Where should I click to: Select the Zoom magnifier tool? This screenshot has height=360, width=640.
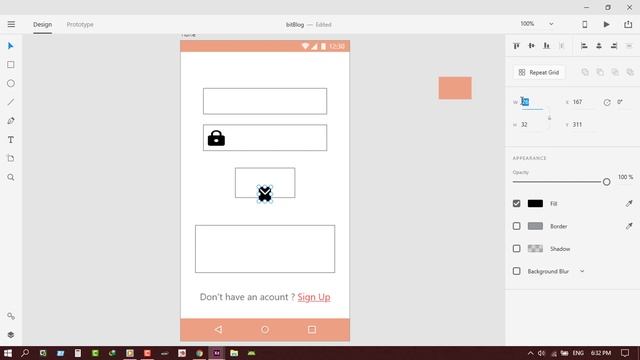pyautogui.click(x=11, y=177)
